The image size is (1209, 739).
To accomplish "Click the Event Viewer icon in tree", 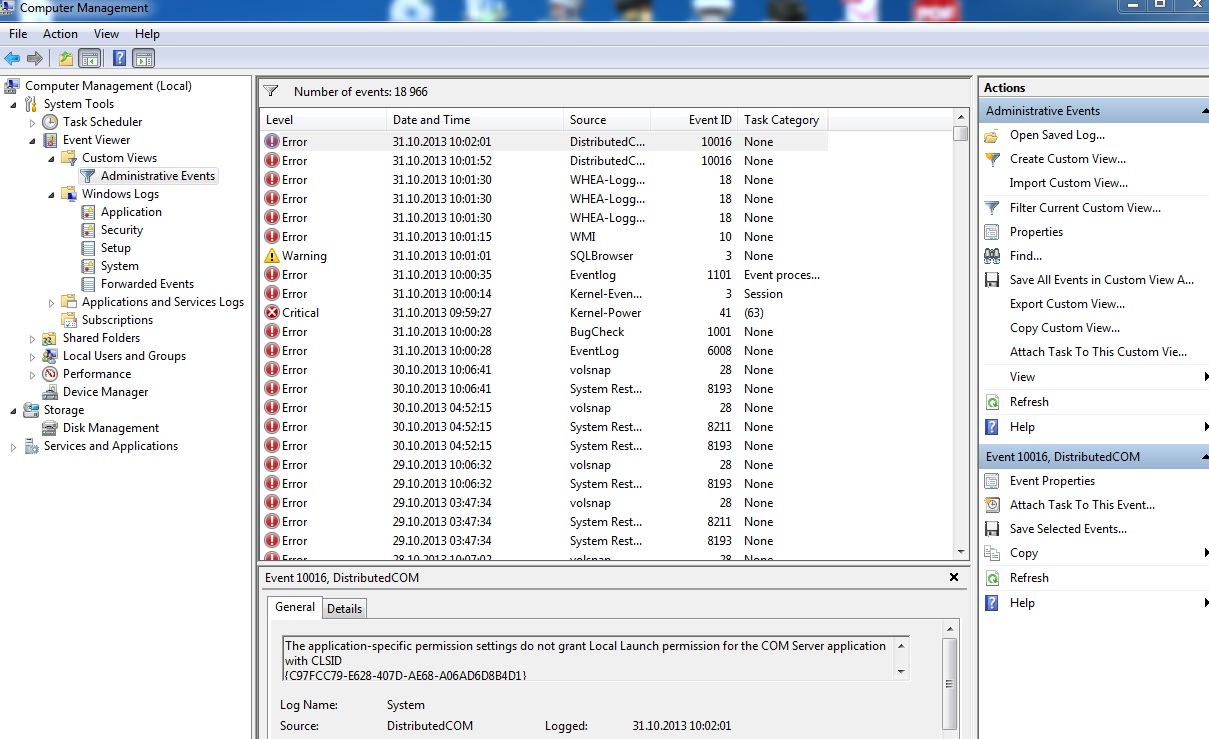I will (50, 140).
